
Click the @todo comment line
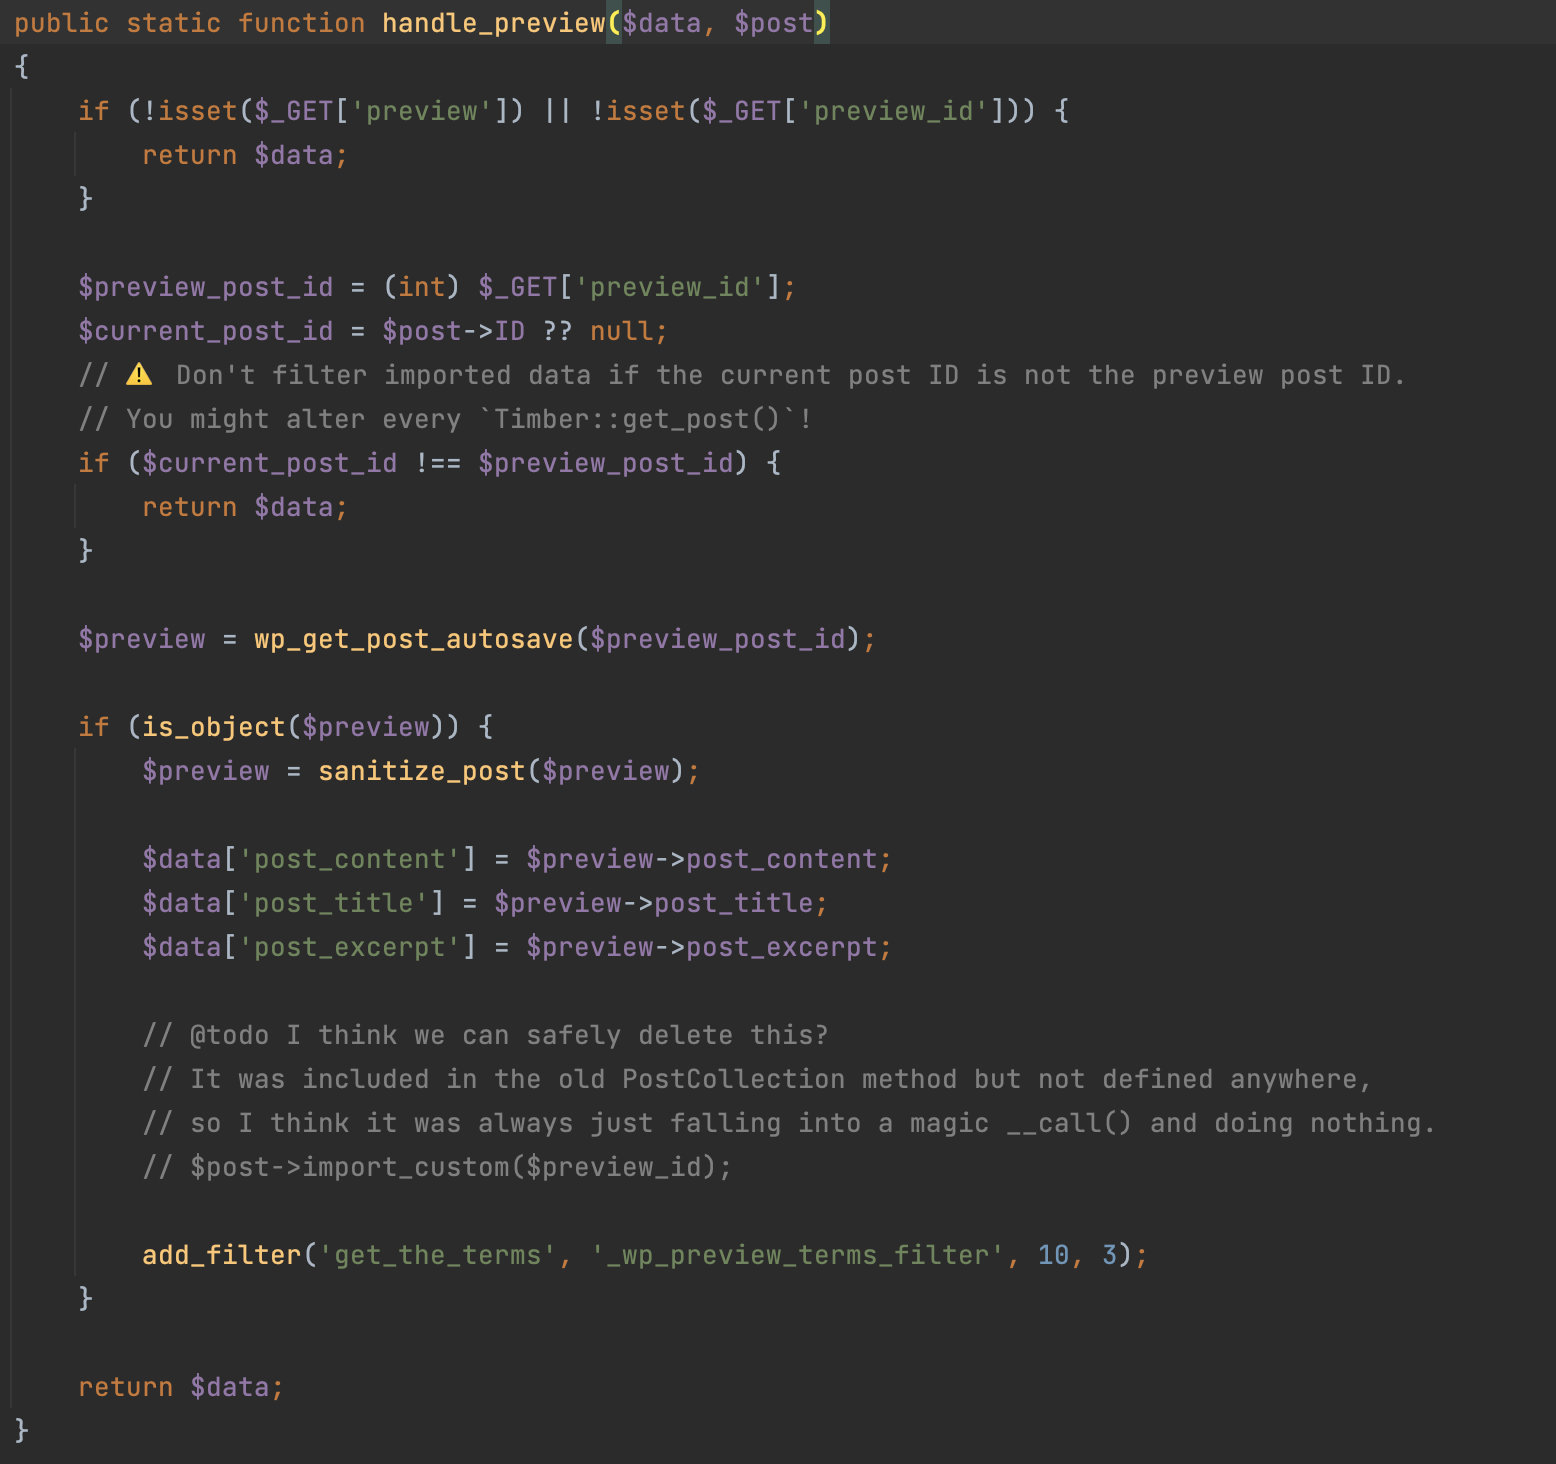click(x=486, y=1035)
